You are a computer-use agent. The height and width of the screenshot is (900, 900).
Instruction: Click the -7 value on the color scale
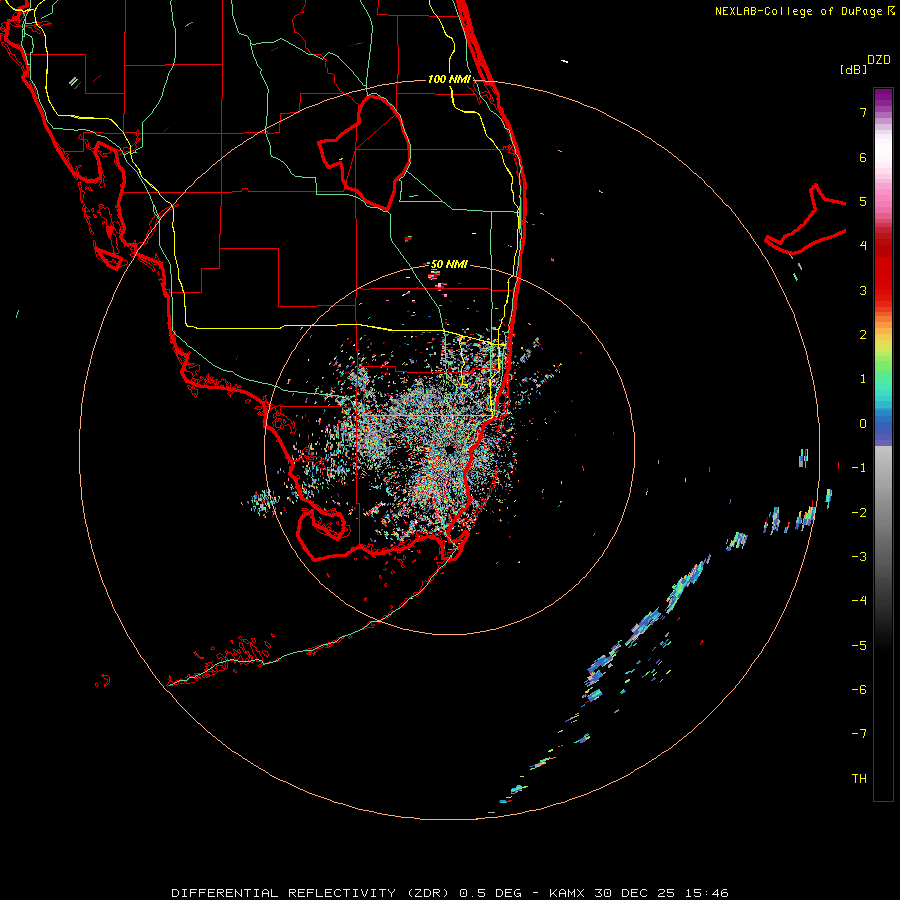(859, 734)
